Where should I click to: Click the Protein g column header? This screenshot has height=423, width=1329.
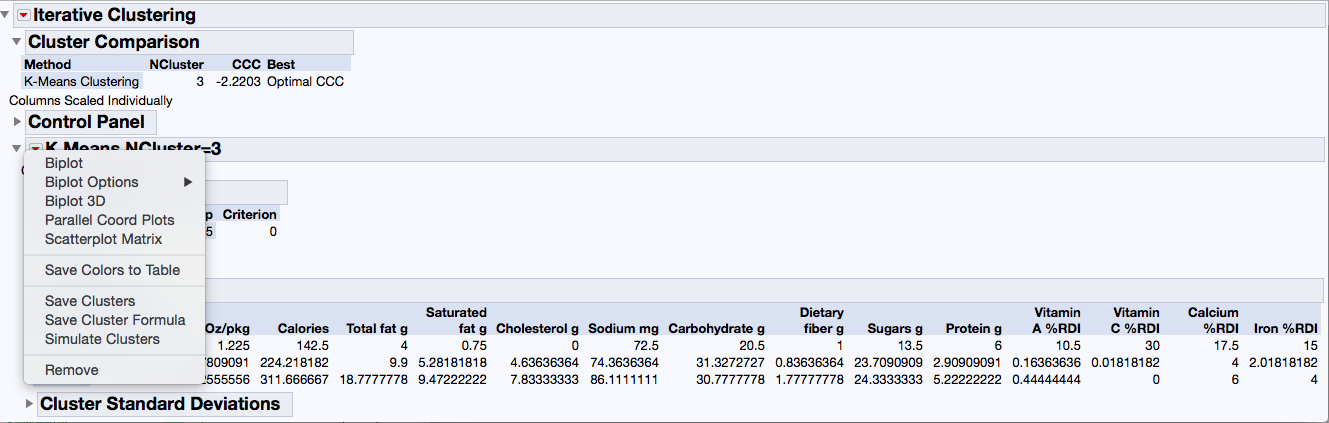(973, 328)
